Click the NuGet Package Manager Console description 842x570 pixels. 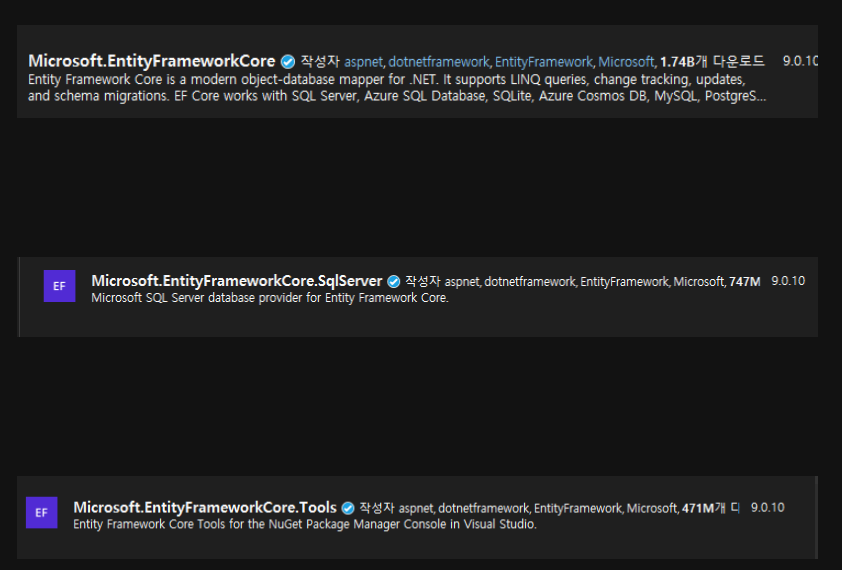305,524
